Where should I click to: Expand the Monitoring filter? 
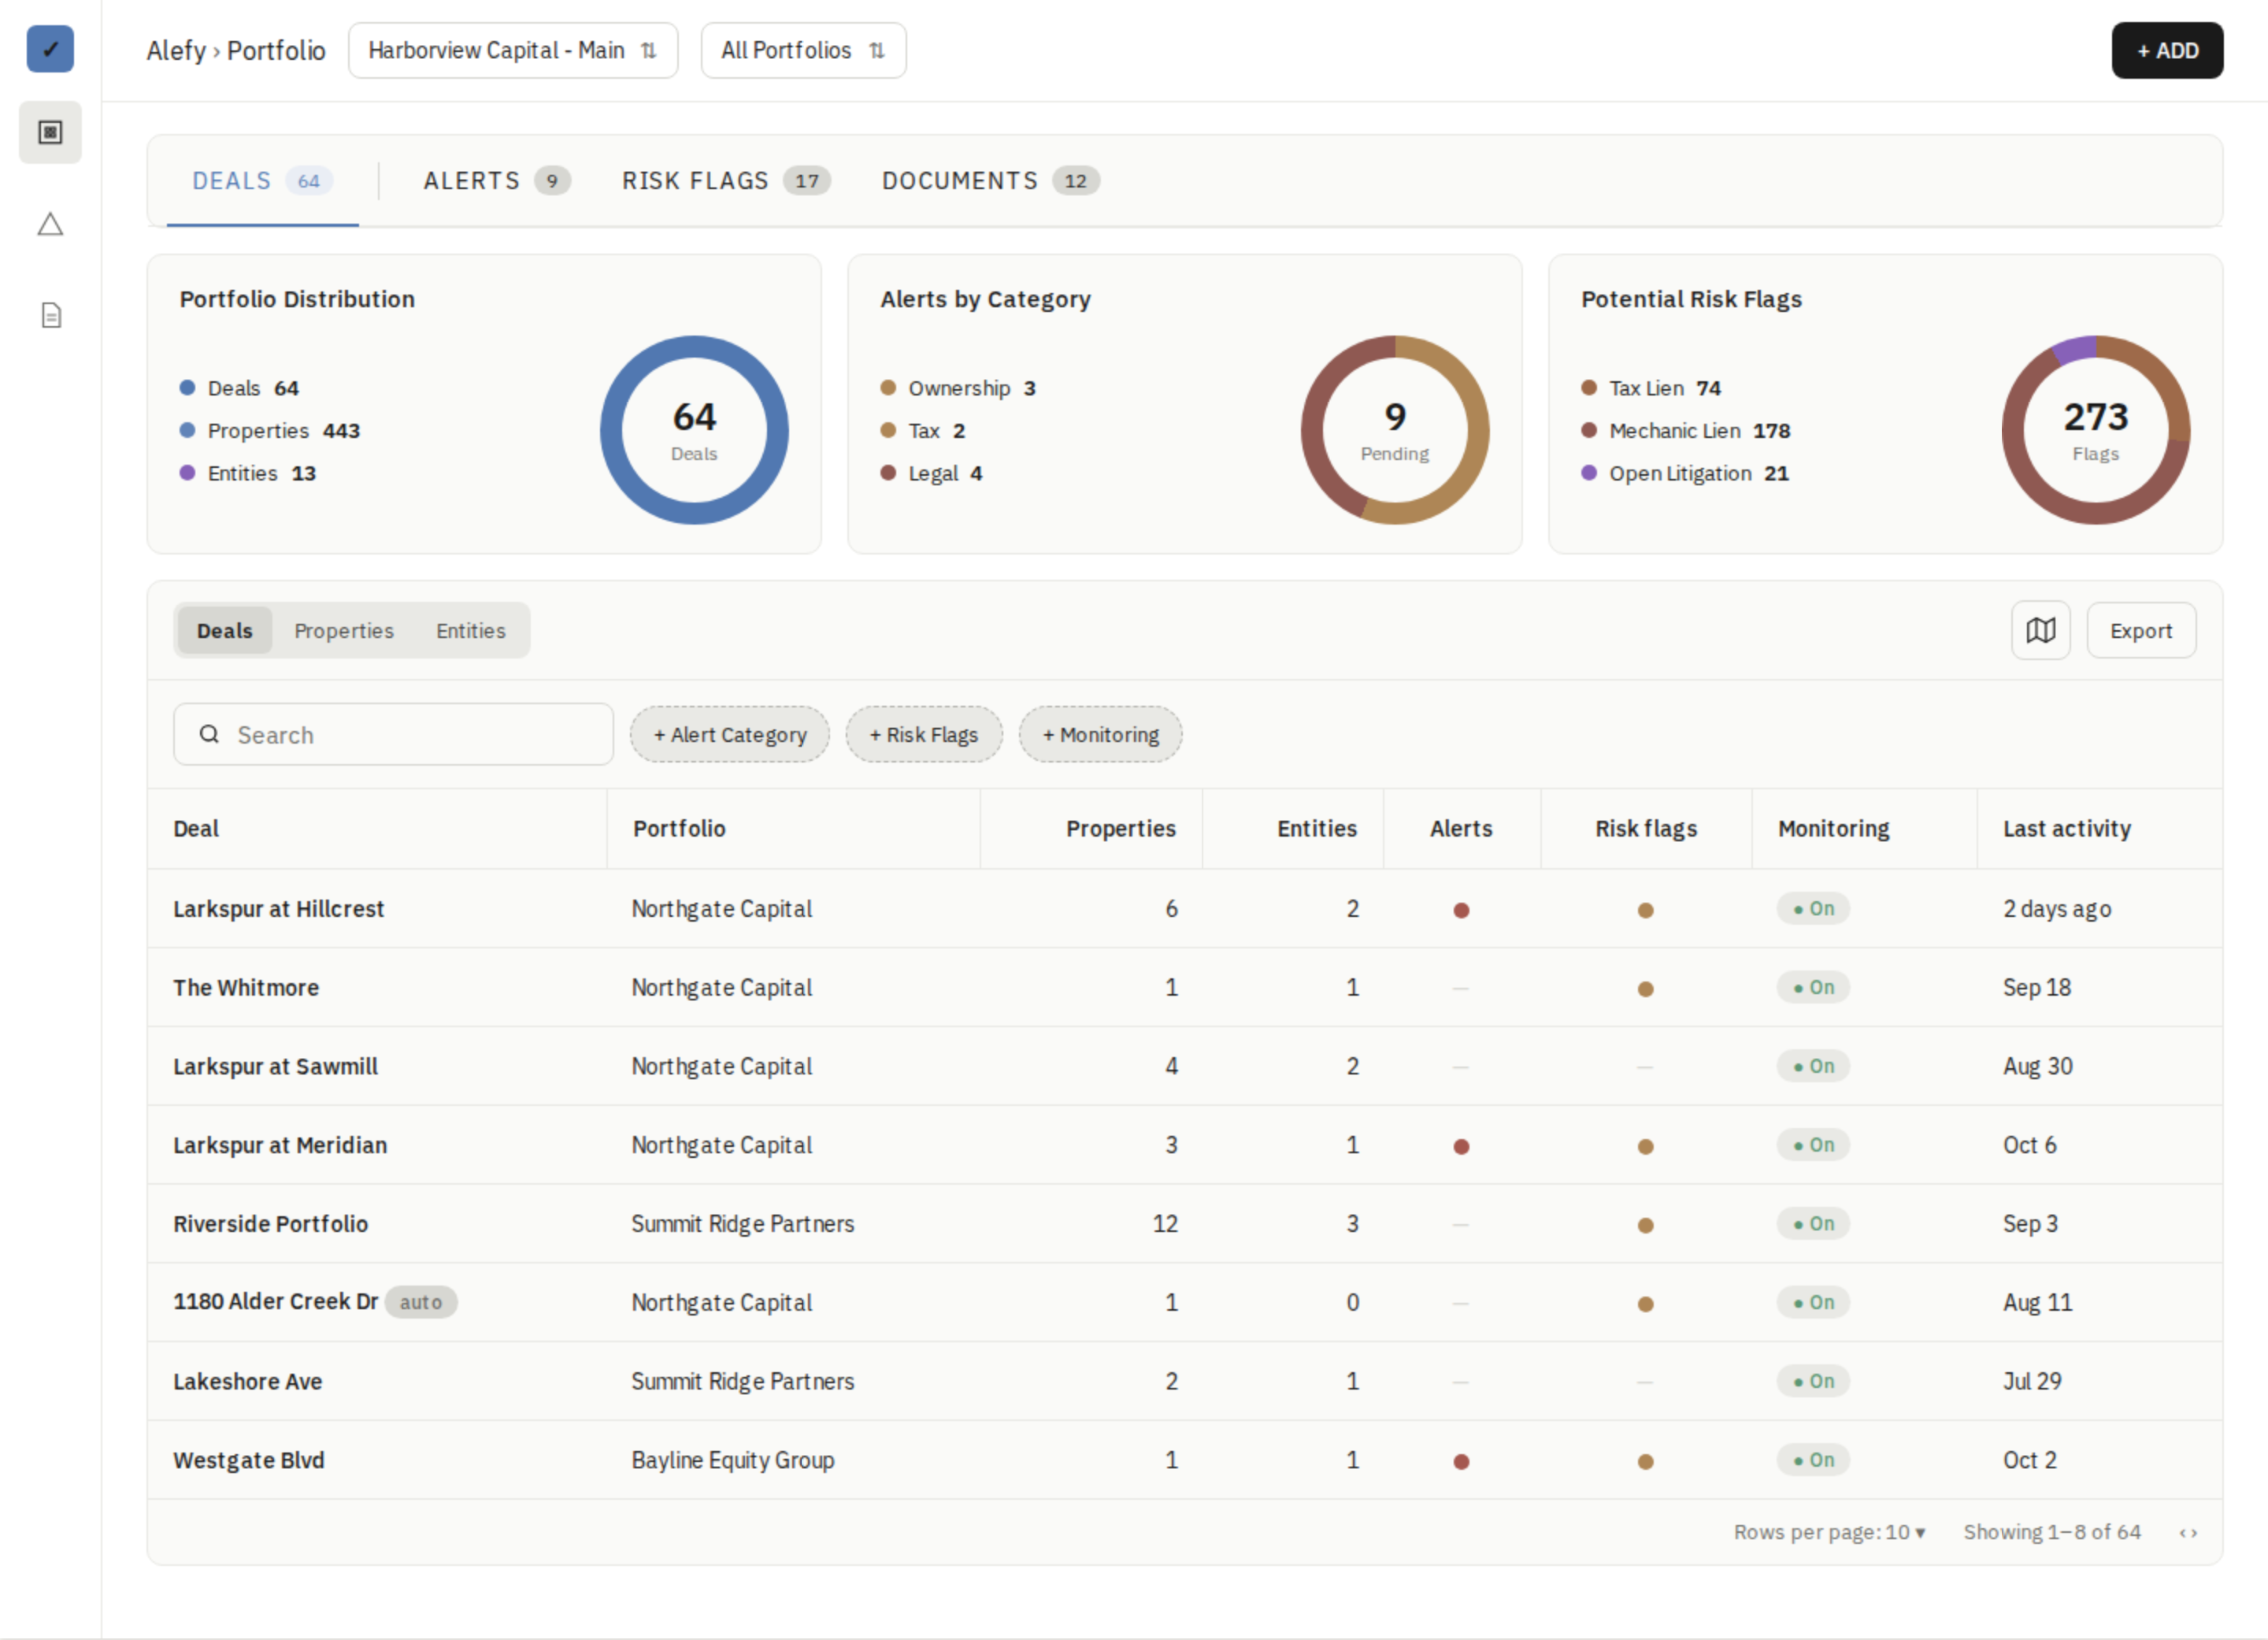(x=1100, y=734)
